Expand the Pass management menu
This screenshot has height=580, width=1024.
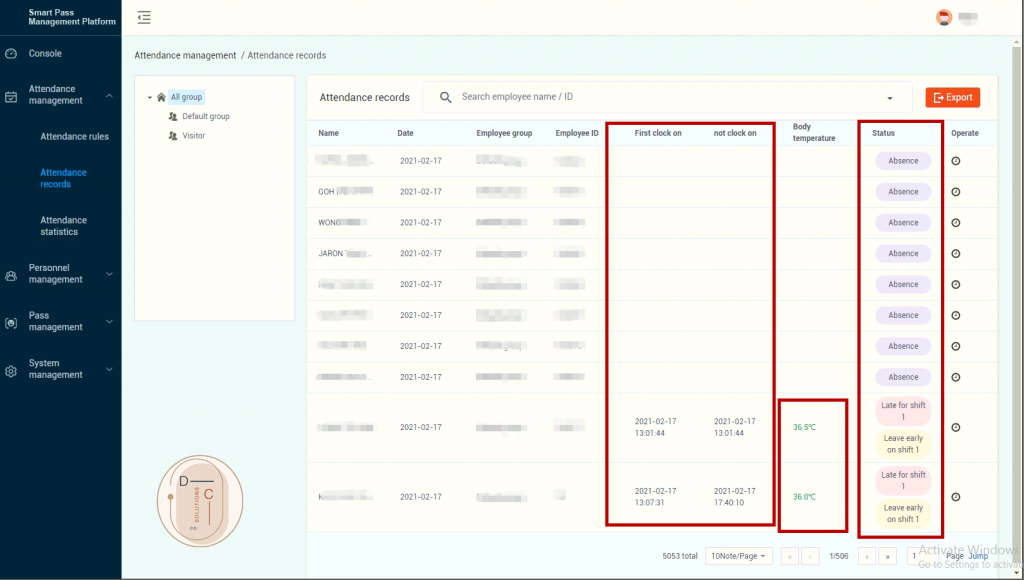[x=60, y=321]
